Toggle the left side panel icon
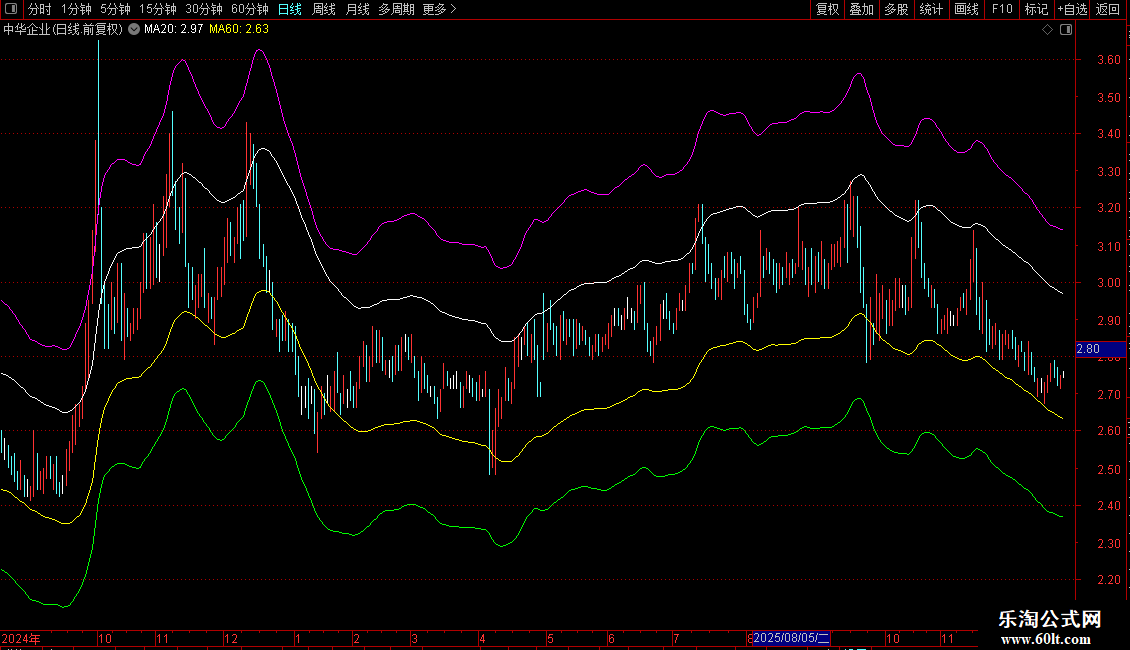Screen dimensions: 1130x650 [11, 9]
